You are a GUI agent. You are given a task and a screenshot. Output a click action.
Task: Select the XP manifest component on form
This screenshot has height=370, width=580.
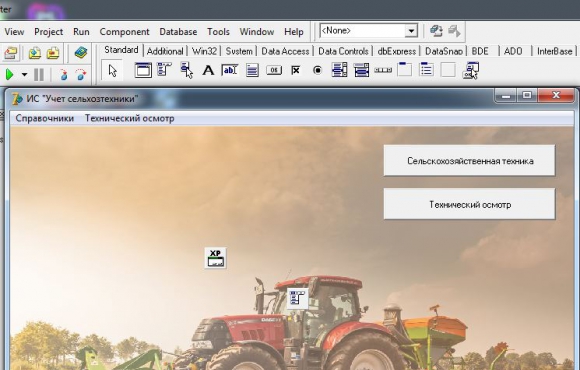[216, 258]
